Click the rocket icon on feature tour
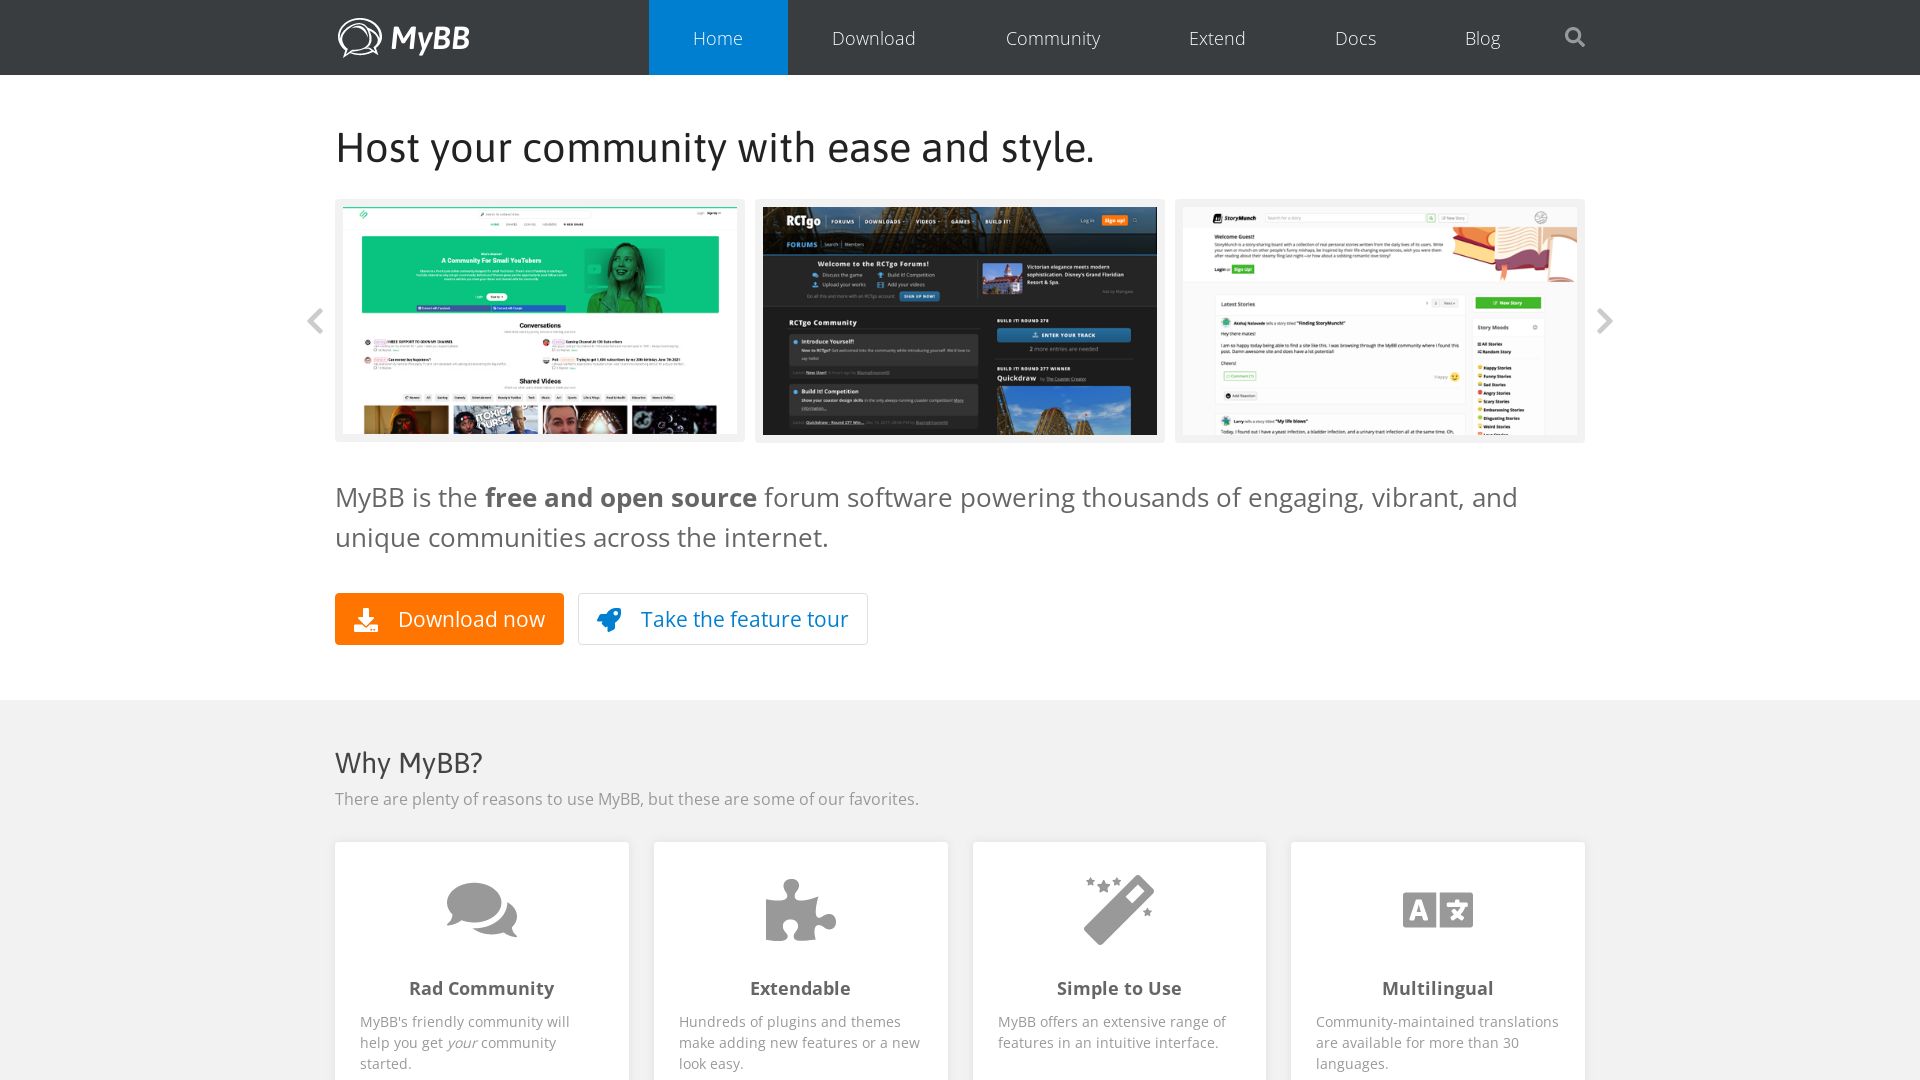Screen dimensions: 1920x1080 tap(608, 618)
